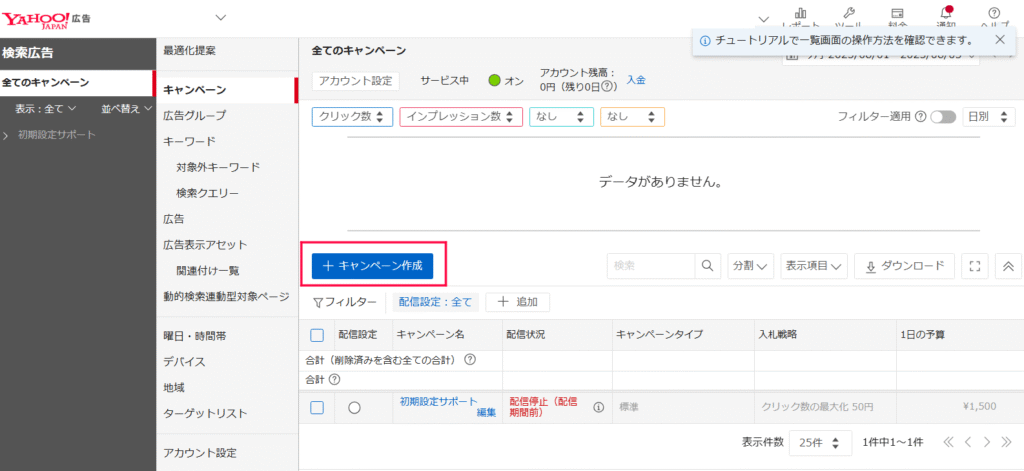The width and height of the screenshot is (1024, 471).
Task: Open 曜日・時間帯 menu item
Action: pos(195,336)
